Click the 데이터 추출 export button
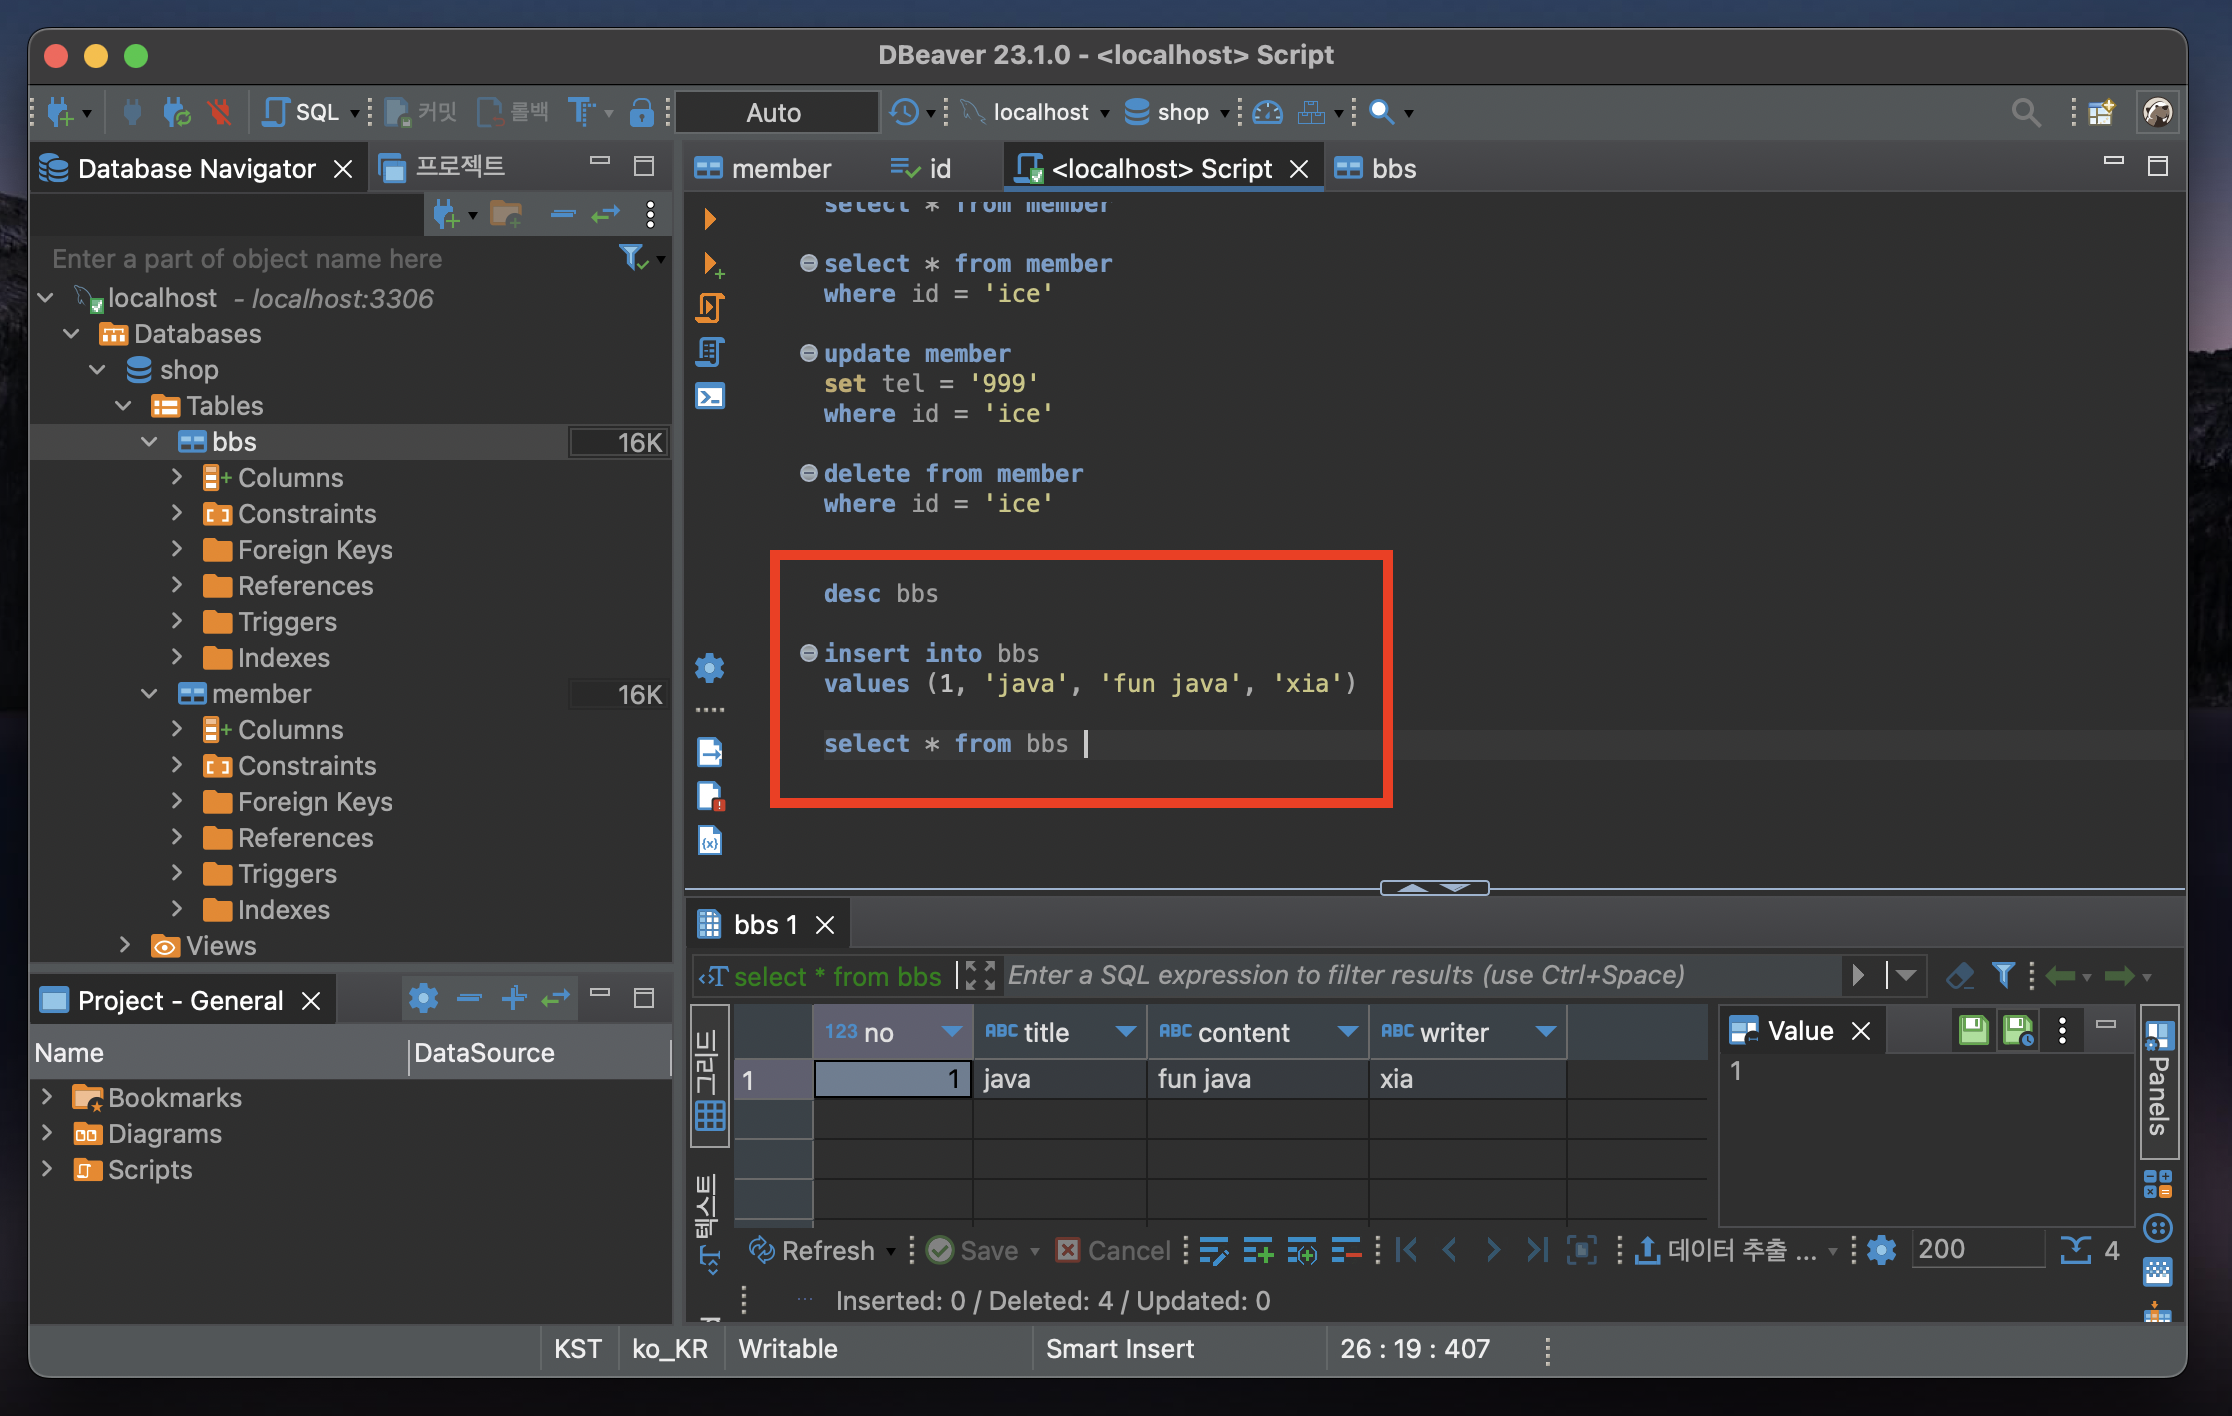The height and width of the screenshot is (1416, 2232). tap(1725, 1250)
